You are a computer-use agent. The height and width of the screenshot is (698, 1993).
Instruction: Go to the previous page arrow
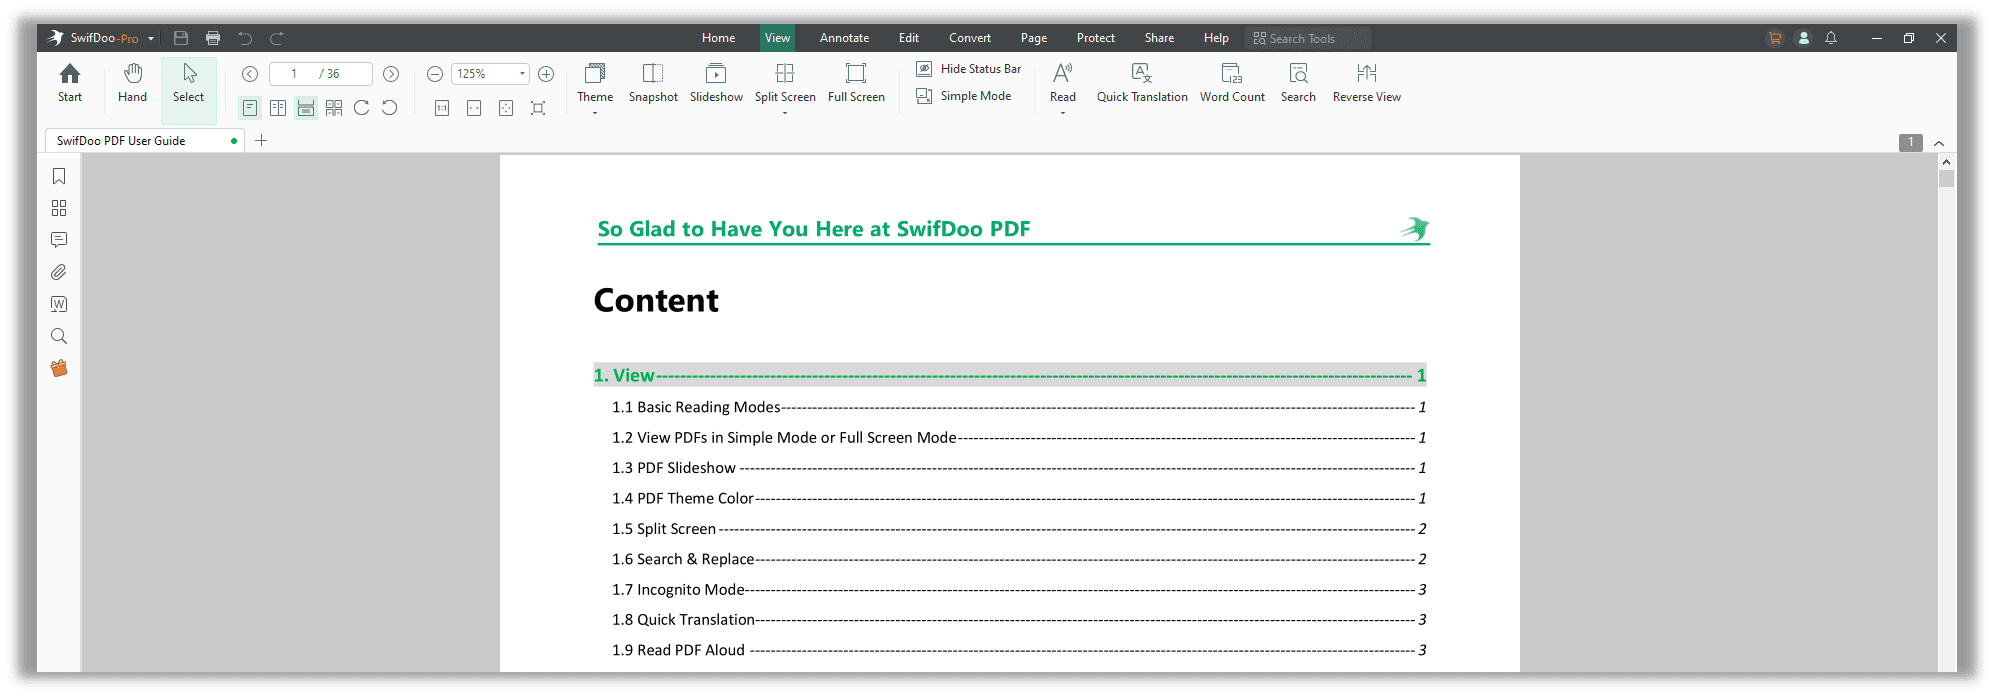[x=250, y=74]
